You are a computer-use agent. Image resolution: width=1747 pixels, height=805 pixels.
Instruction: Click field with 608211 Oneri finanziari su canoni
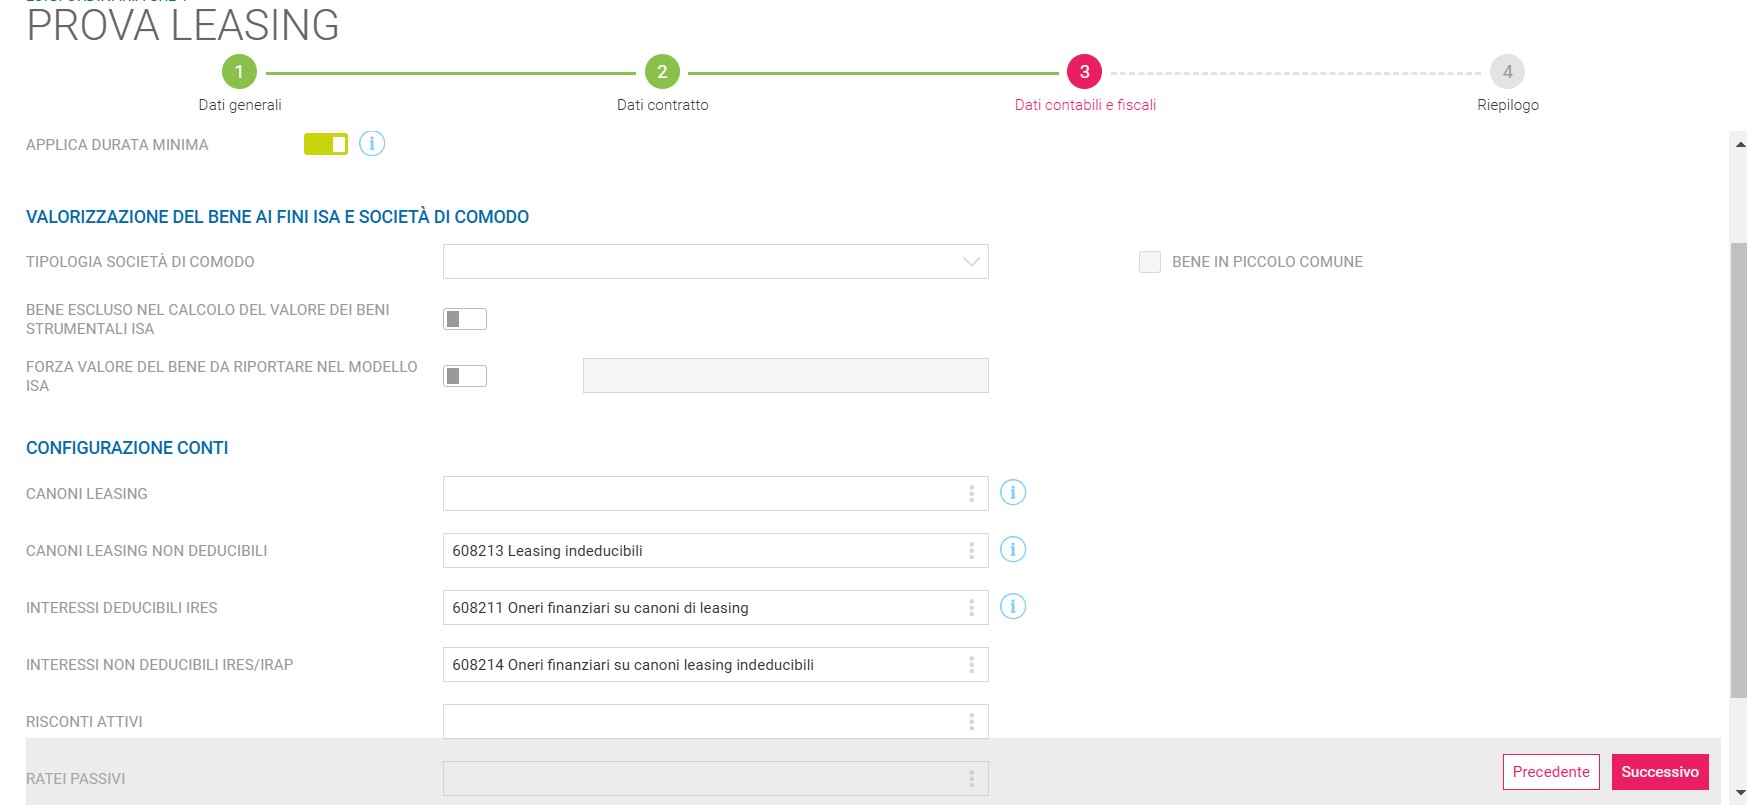click(716, 608)
